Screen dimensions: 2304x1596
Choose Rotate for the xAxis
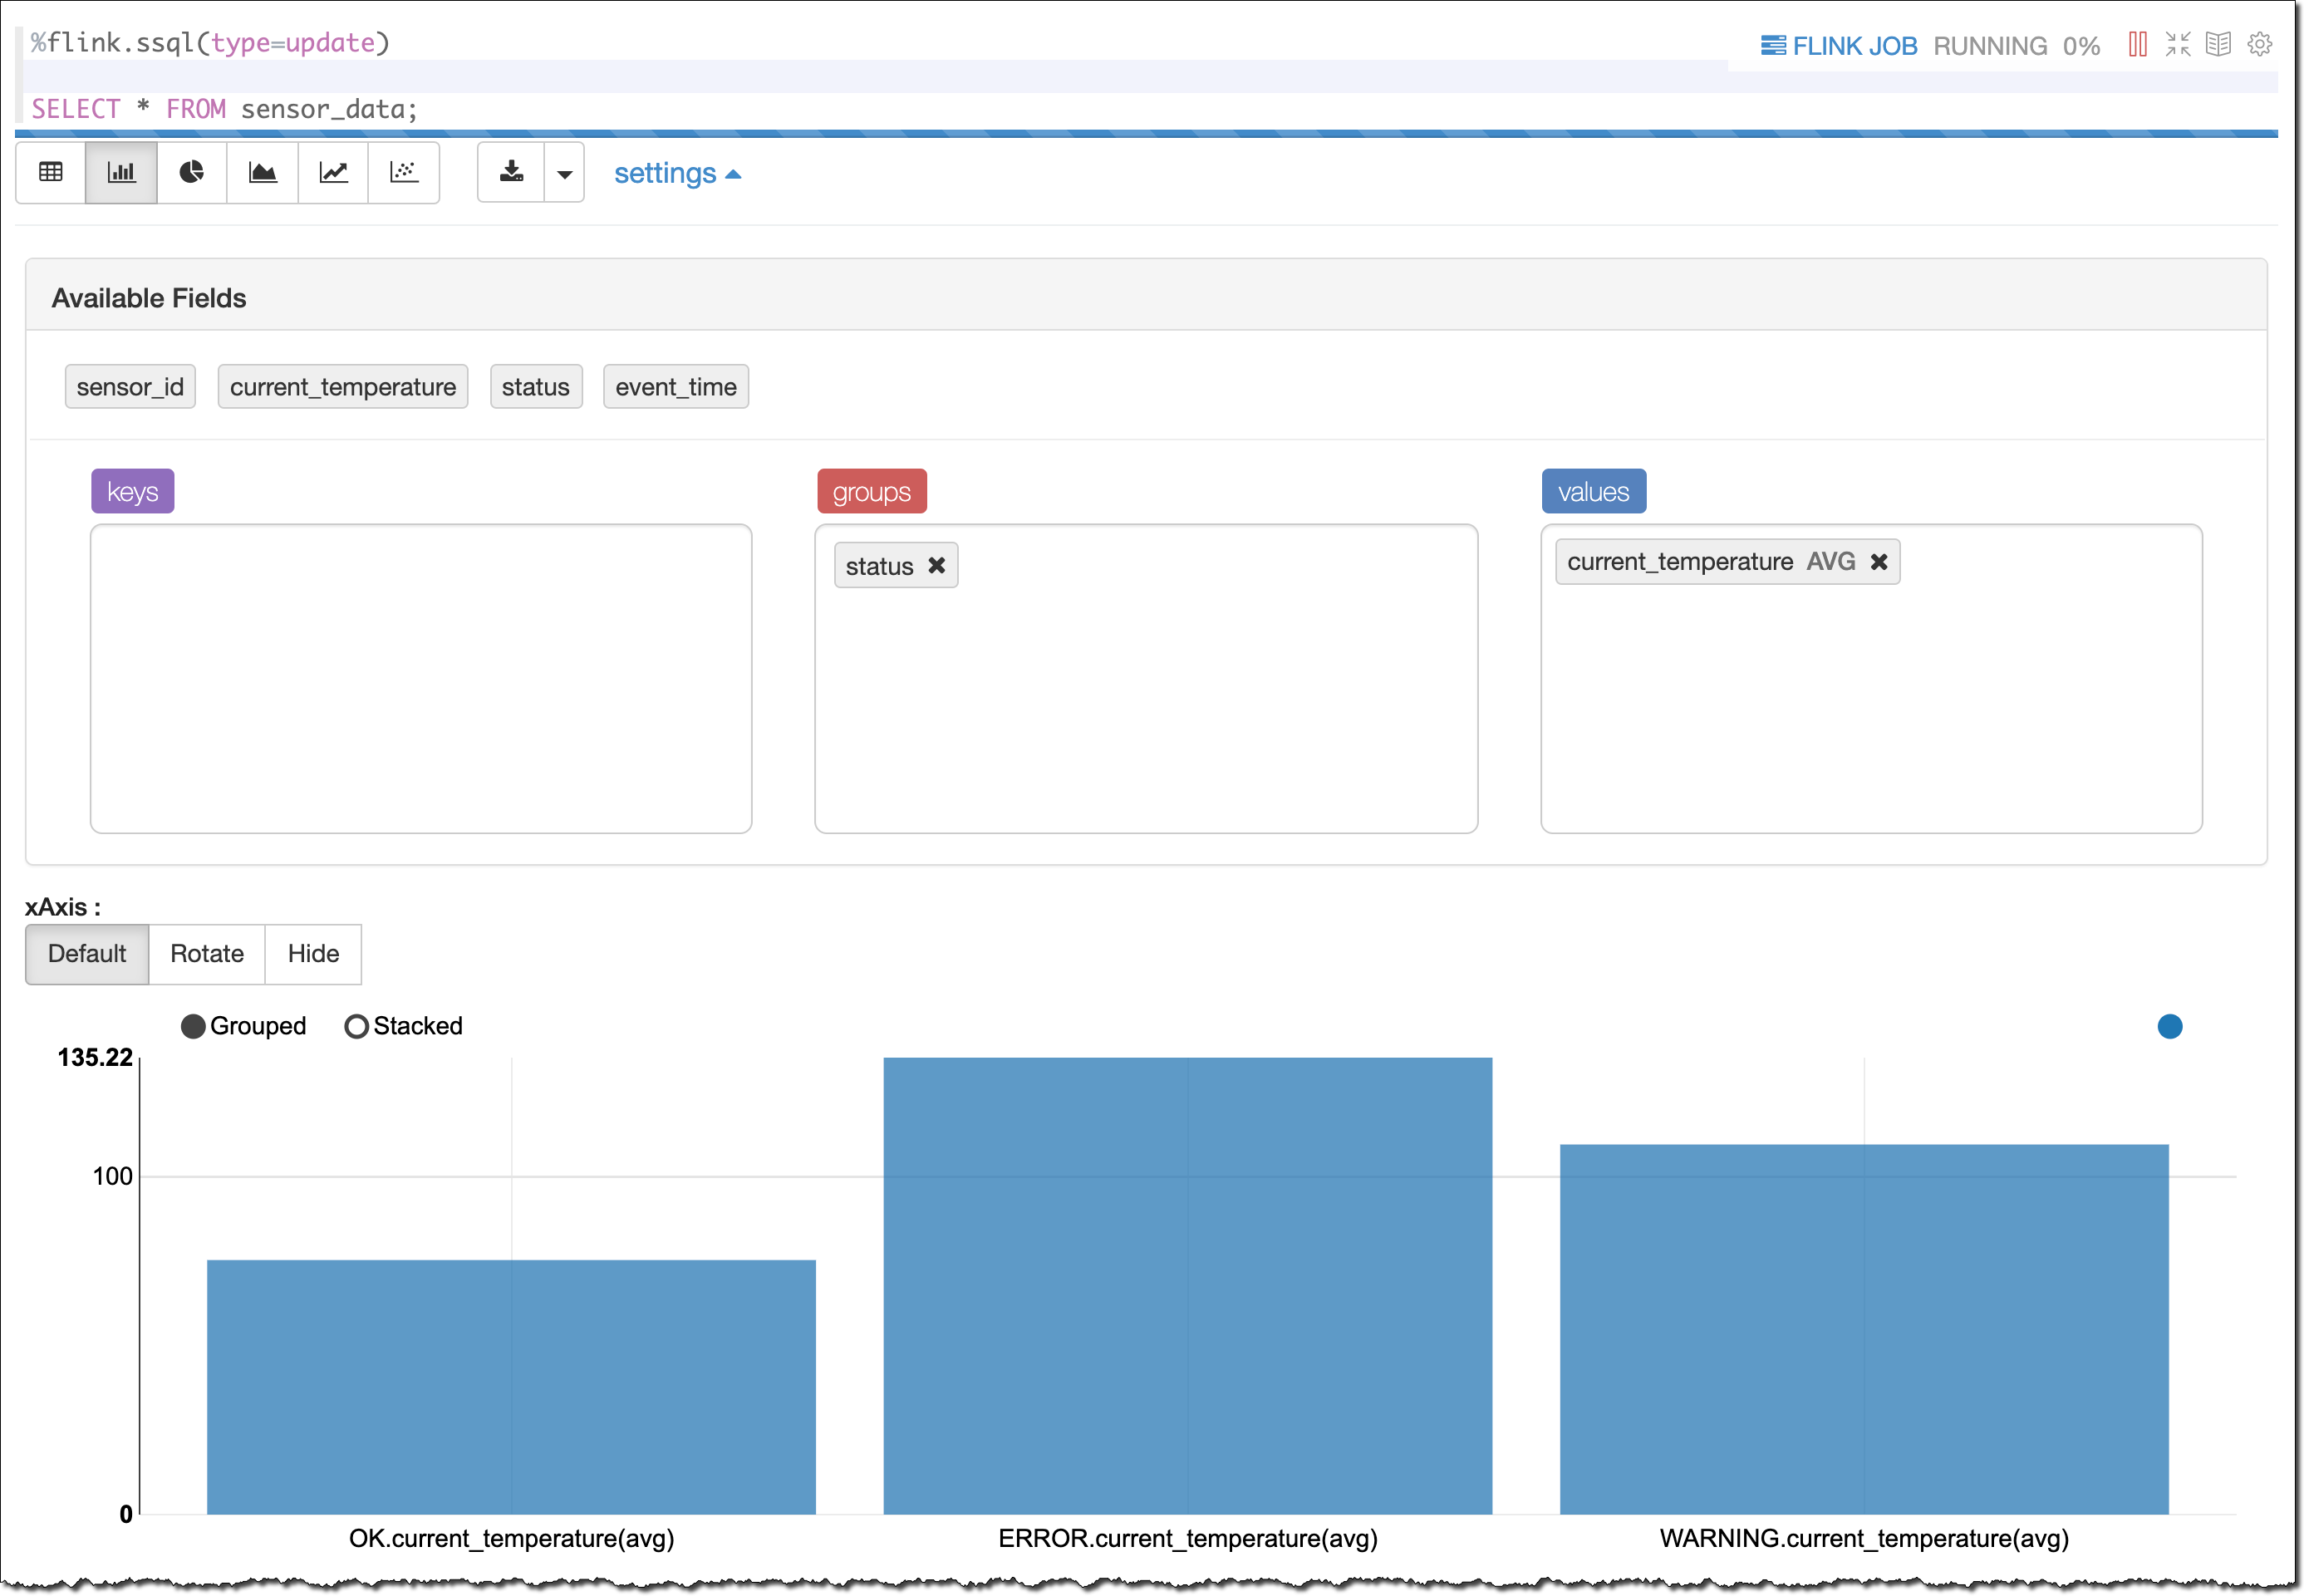pos(207,953)
